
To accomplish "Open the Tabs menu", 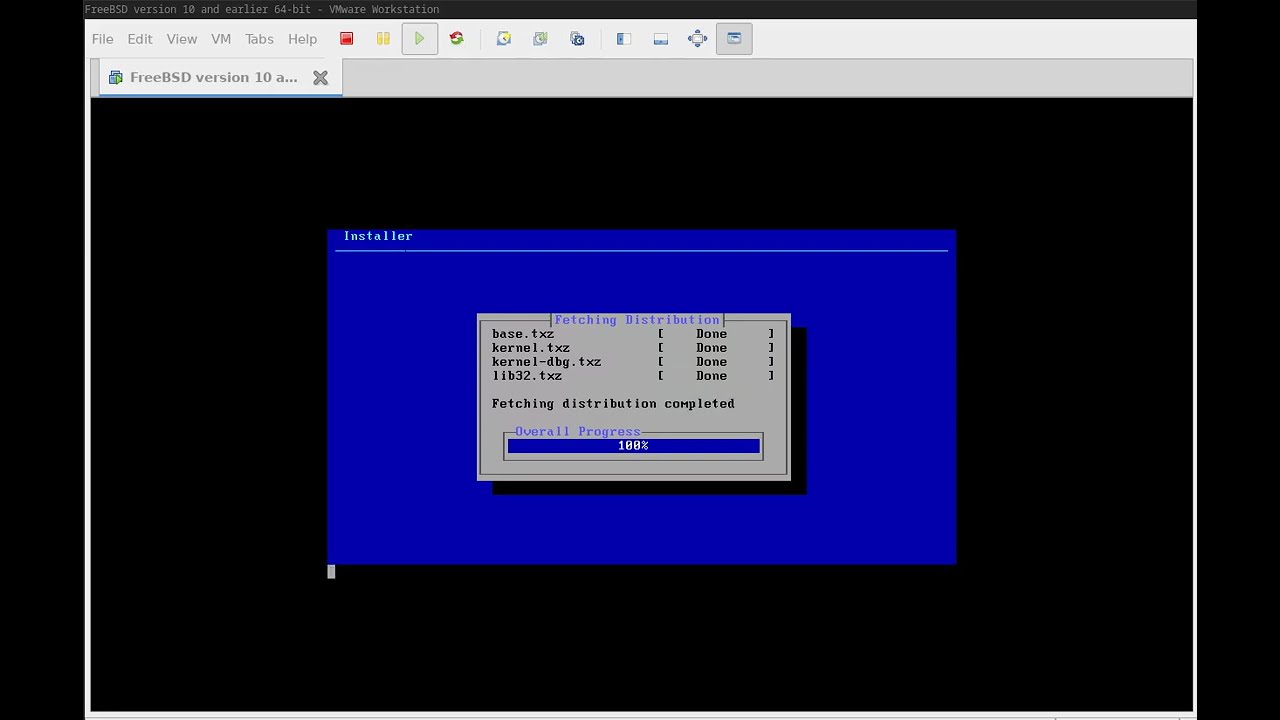I will click(259, 39).
